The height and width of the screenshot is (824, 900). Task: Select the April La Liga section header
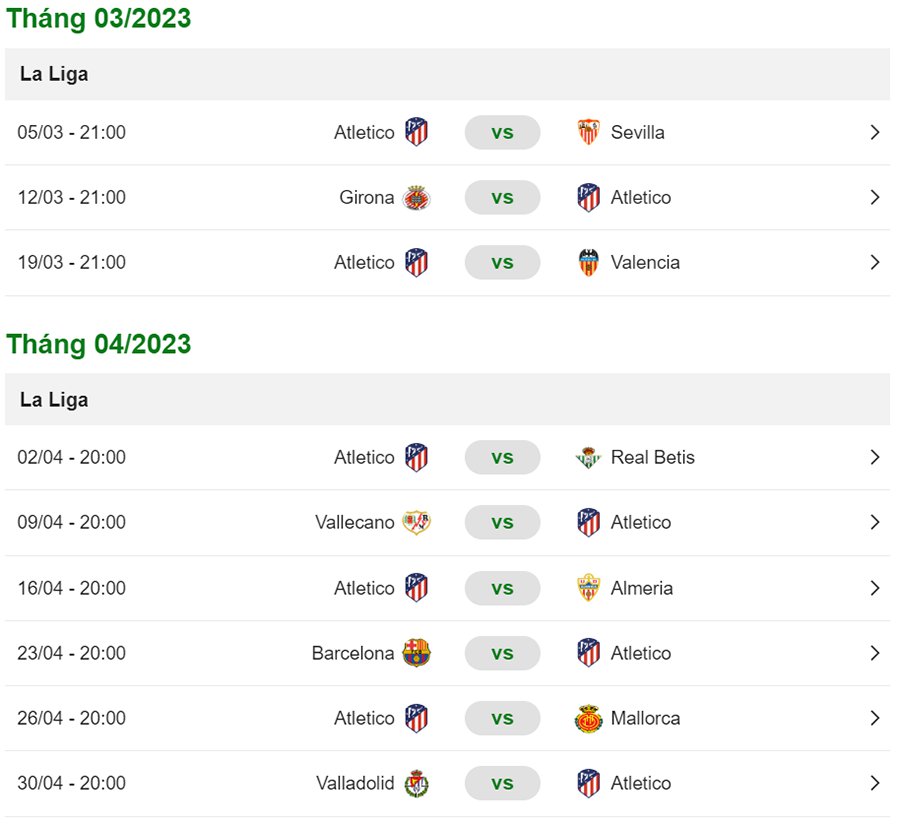tap(54, 400)
